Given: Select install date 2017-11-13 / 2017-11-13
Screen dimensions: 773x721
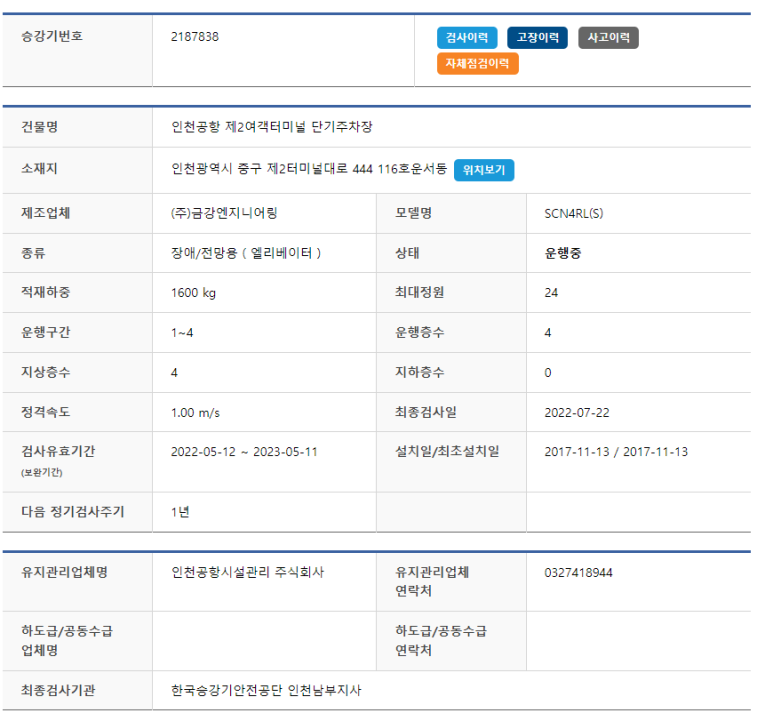Looking at the screenshot, I should click(x=616, y=452).
